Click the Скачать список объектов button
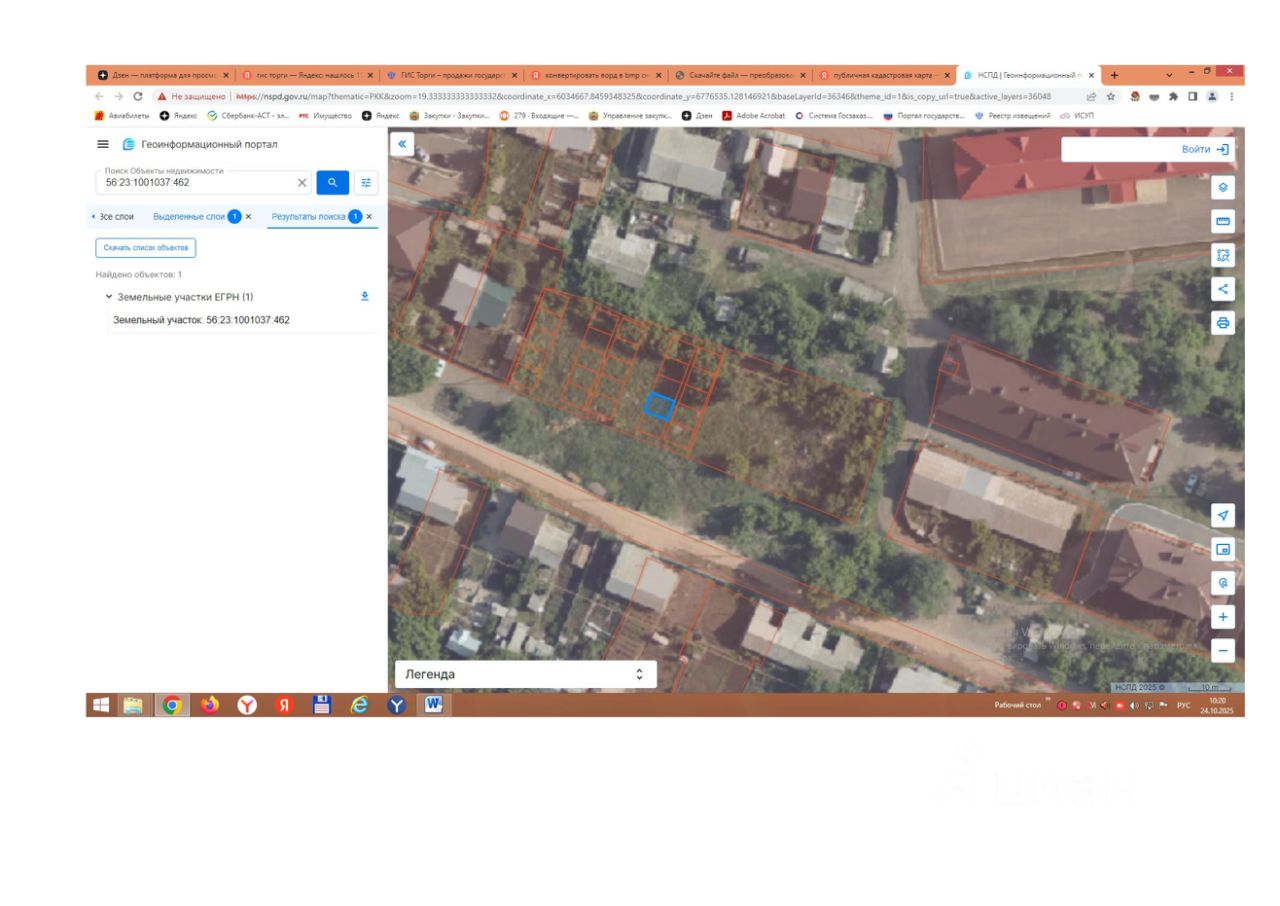This screenshot has width=1280, height=906. (146, 248)
